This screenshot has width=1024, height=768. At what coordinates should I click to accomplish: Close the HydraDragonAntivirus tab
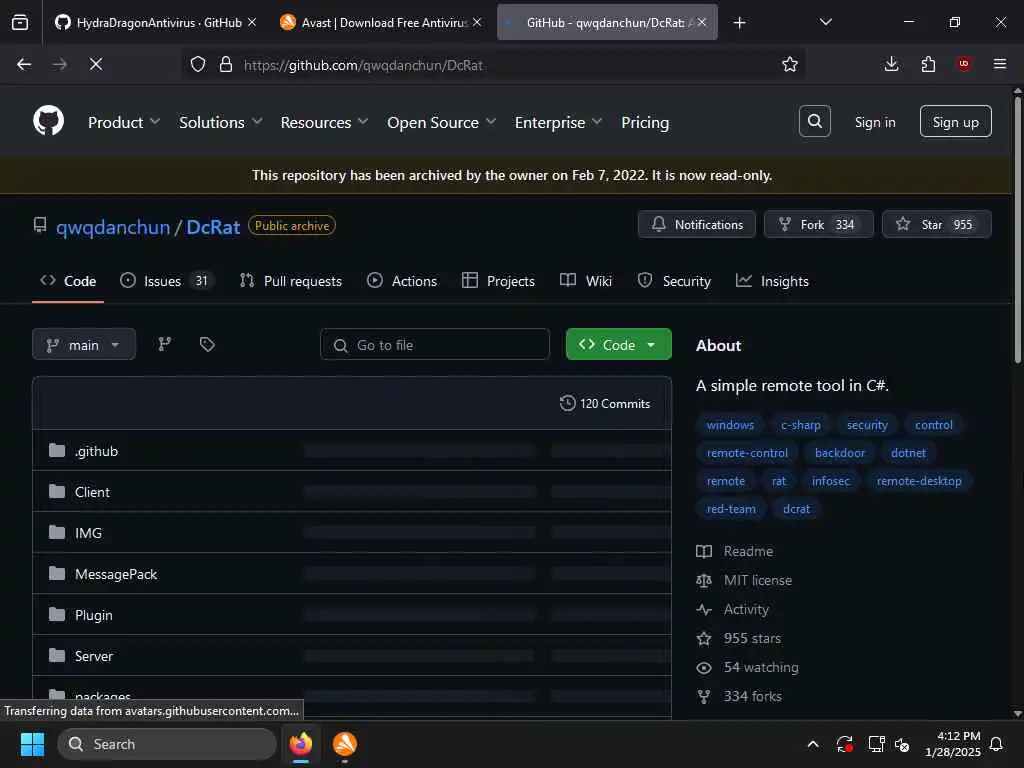[x=251, y=22]
